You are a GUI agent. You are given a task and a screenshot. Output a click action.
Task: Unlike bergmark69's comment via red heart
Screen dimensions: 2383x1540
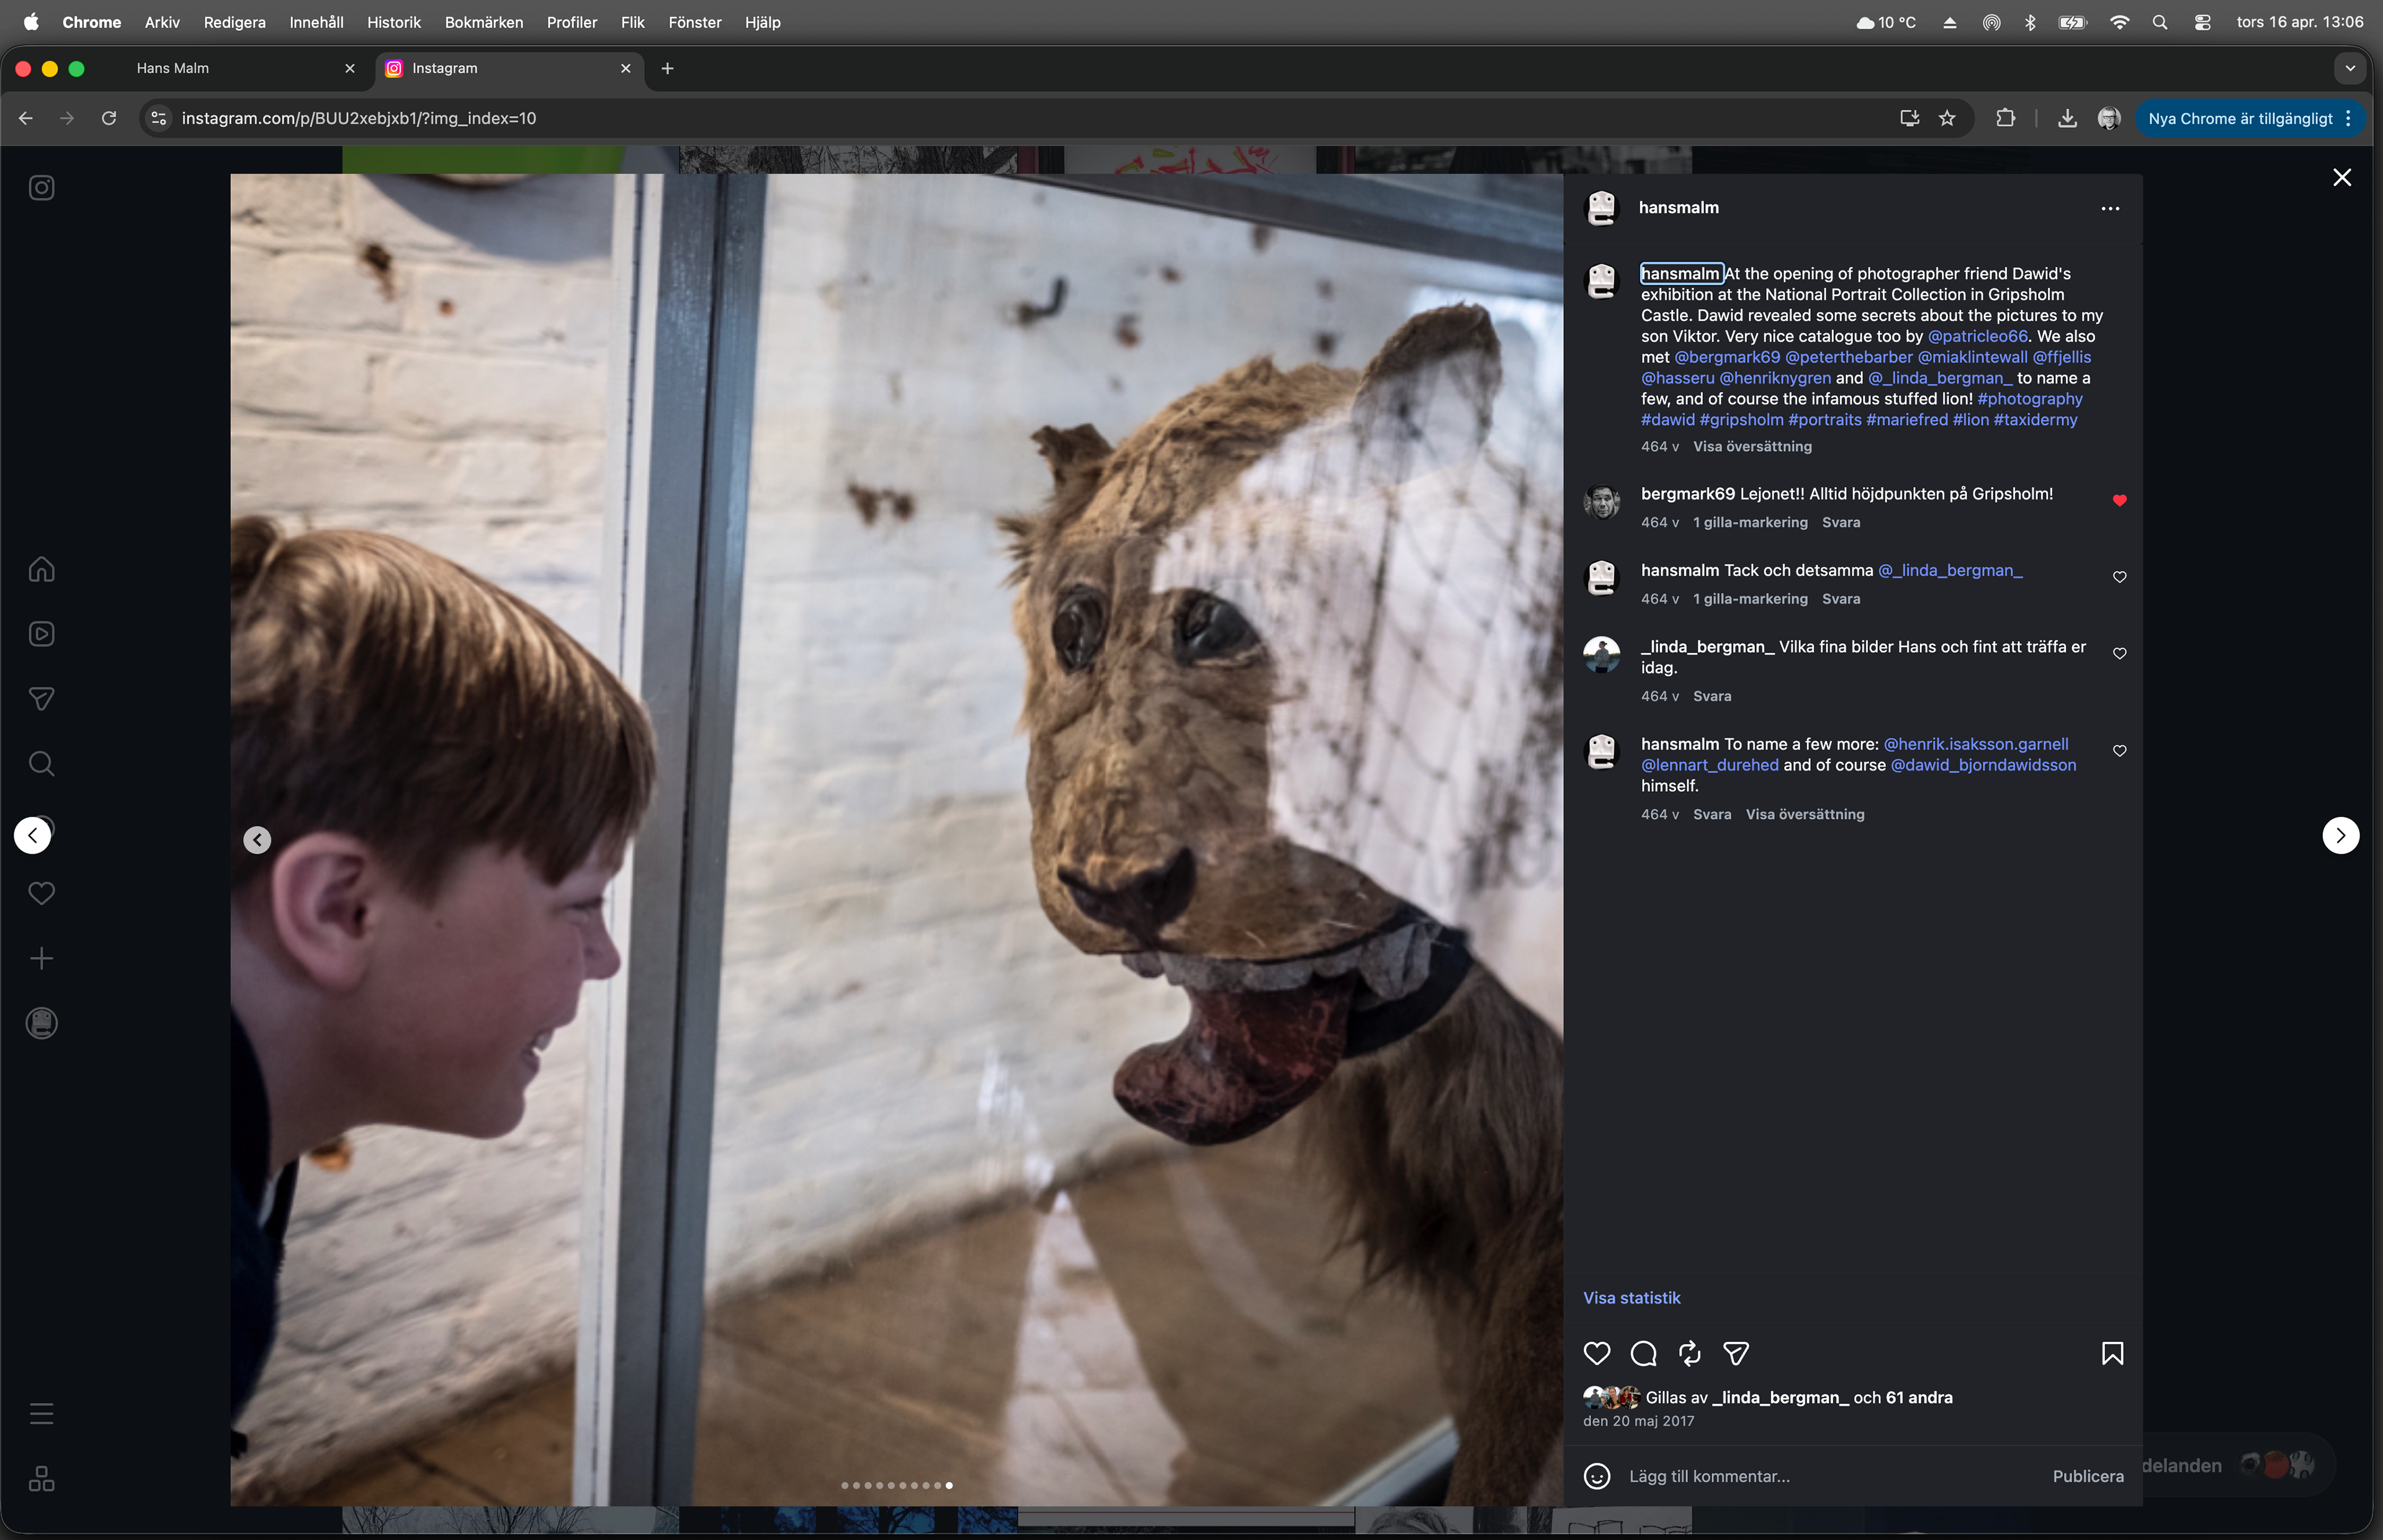pyautogui.click(x=2119, y=500)
